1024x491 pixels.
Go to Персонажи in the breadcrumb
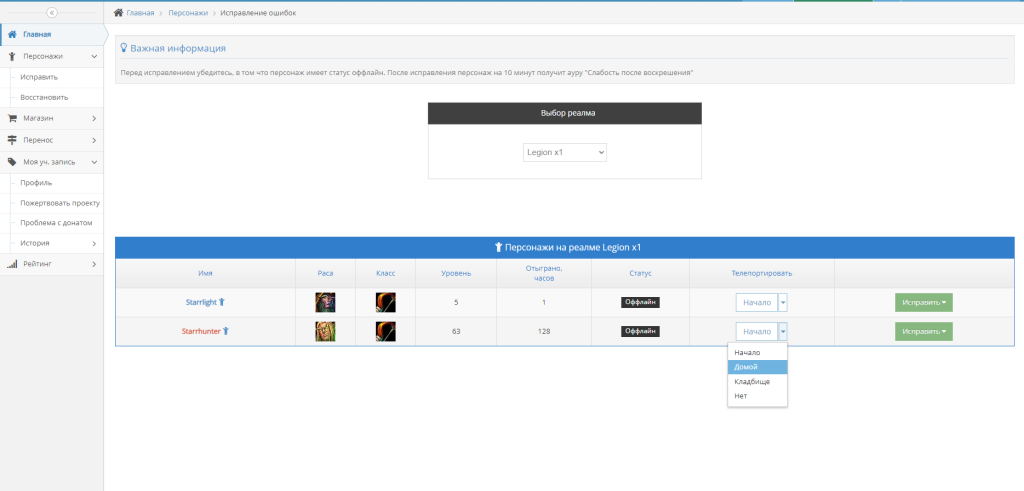point(188,13)
